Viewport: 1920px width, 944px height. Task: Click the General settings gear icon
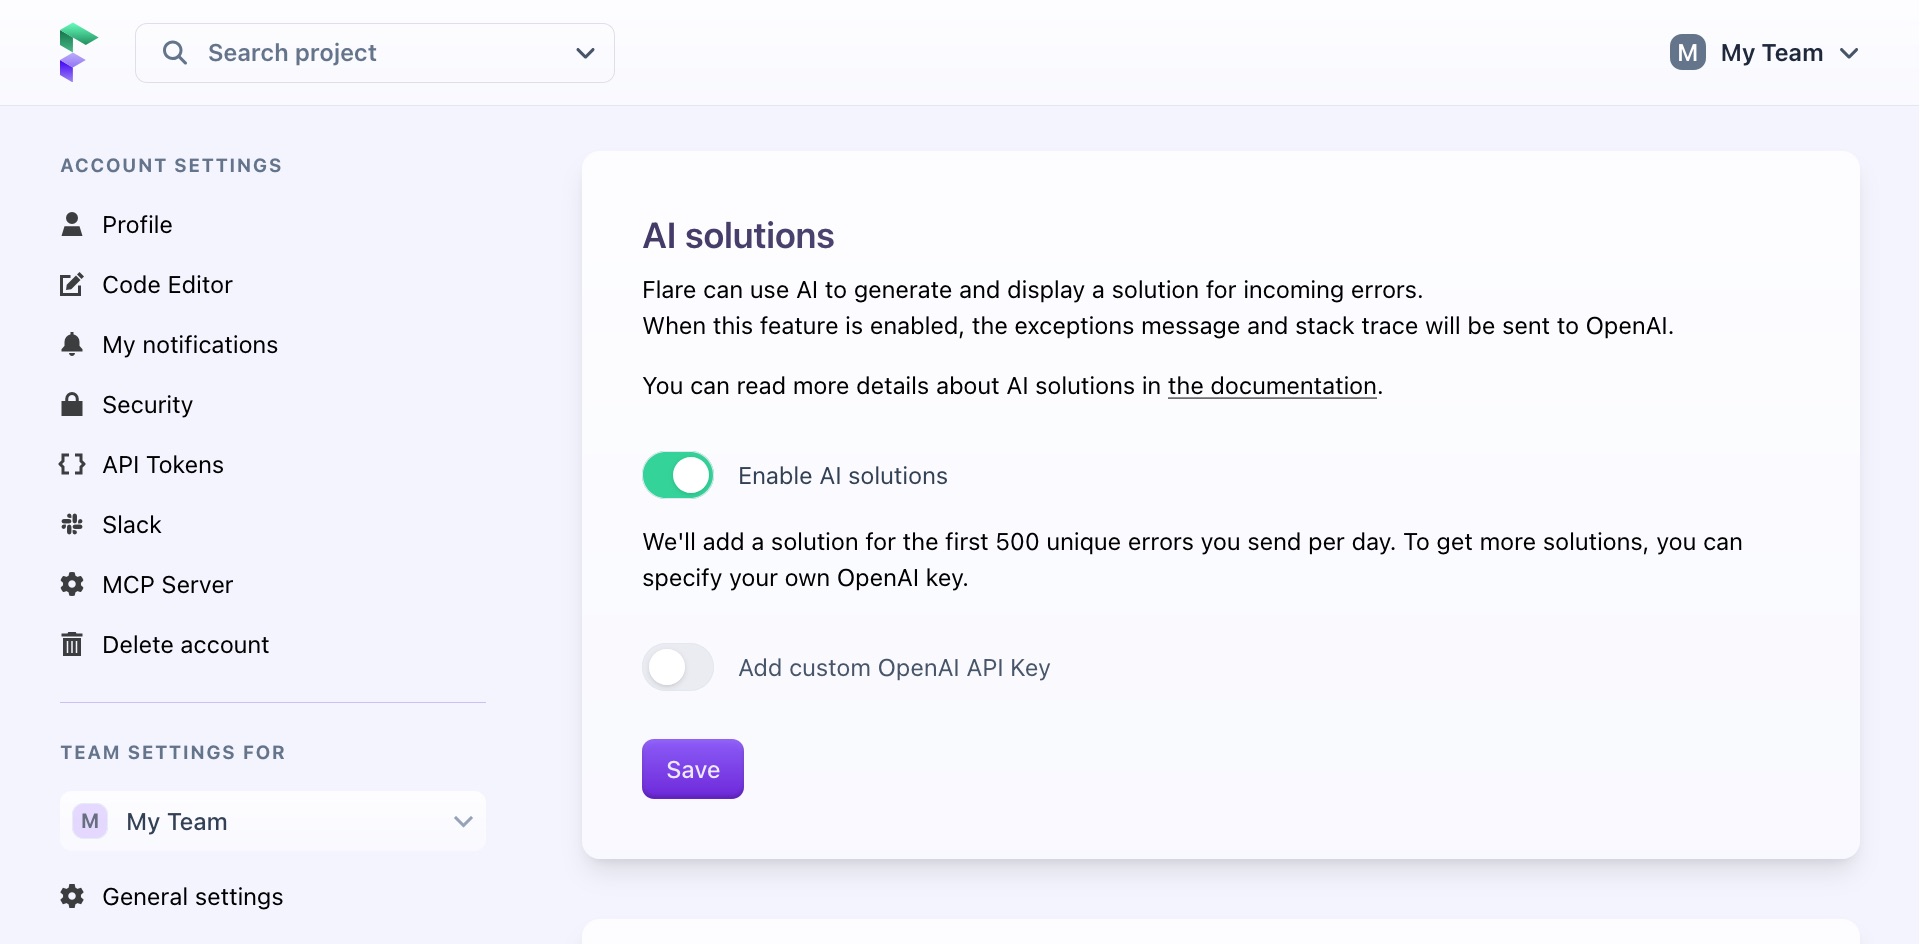[x=72, y=897]
